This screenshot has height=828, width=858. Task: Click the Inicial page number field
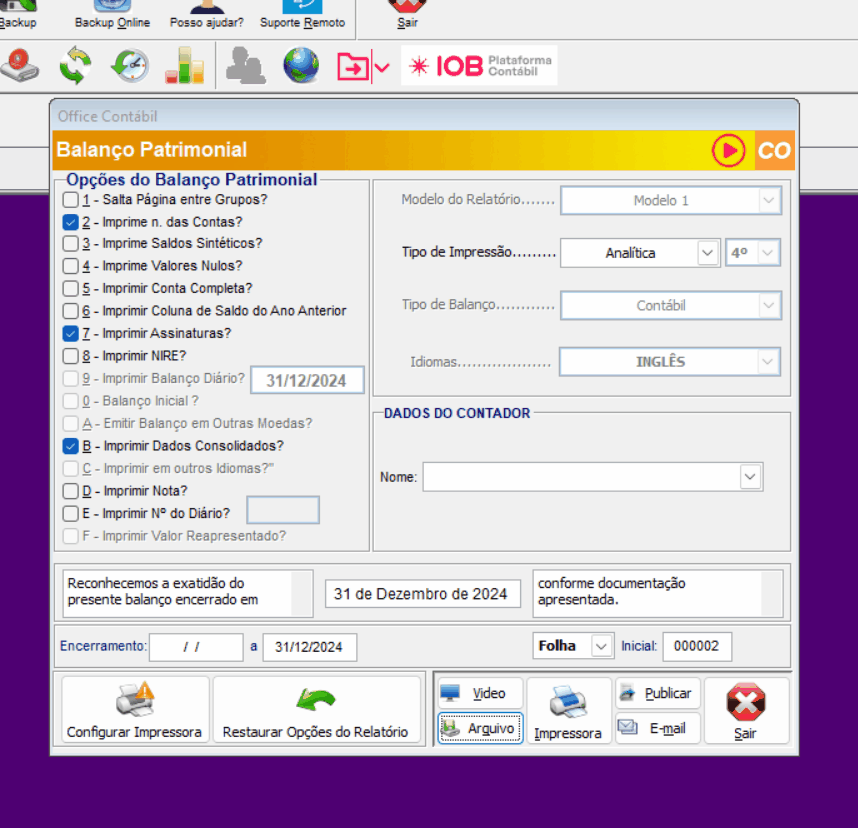click(x=697, y=646)
